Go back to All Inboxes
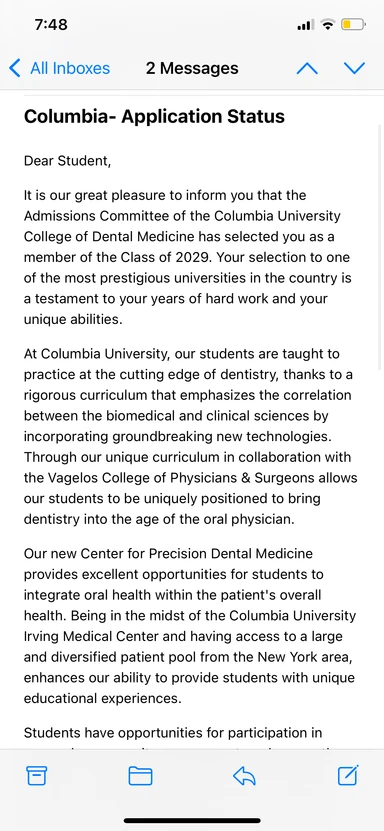Screen dimensions: 384x831 click(x=70, y=68)
